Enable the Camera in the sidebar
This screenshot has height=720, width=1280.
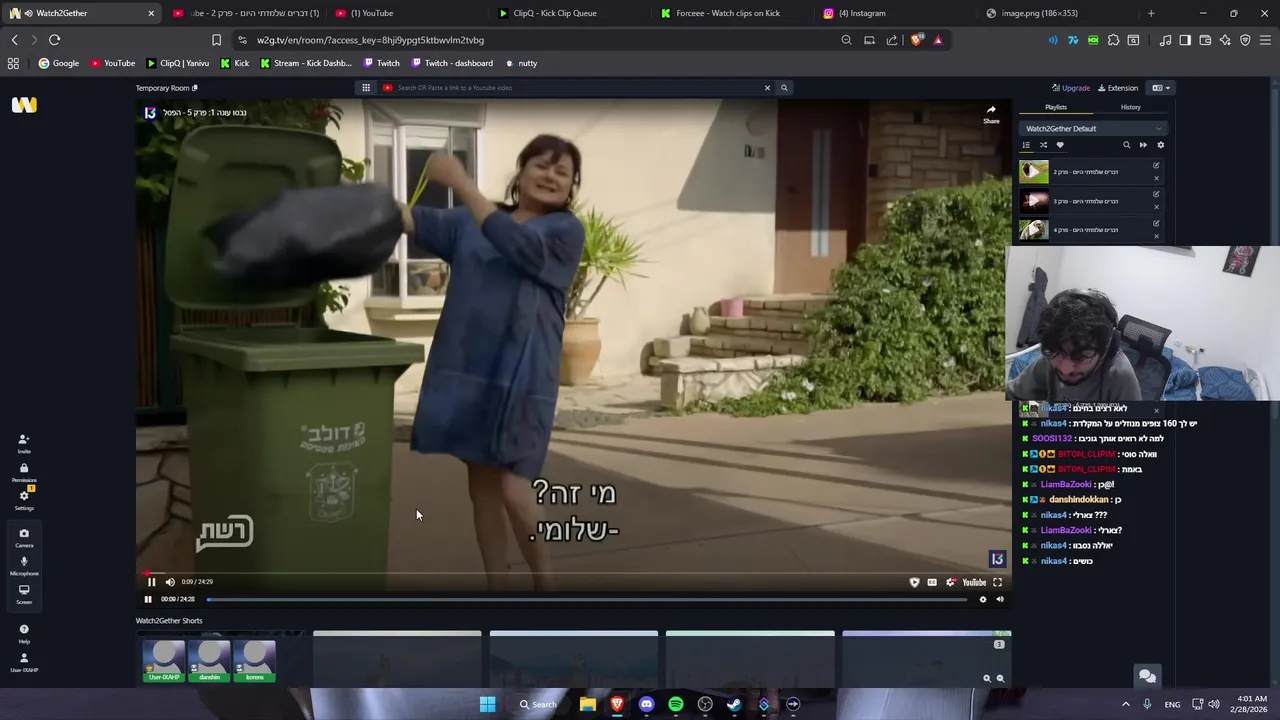pos(24,537)
